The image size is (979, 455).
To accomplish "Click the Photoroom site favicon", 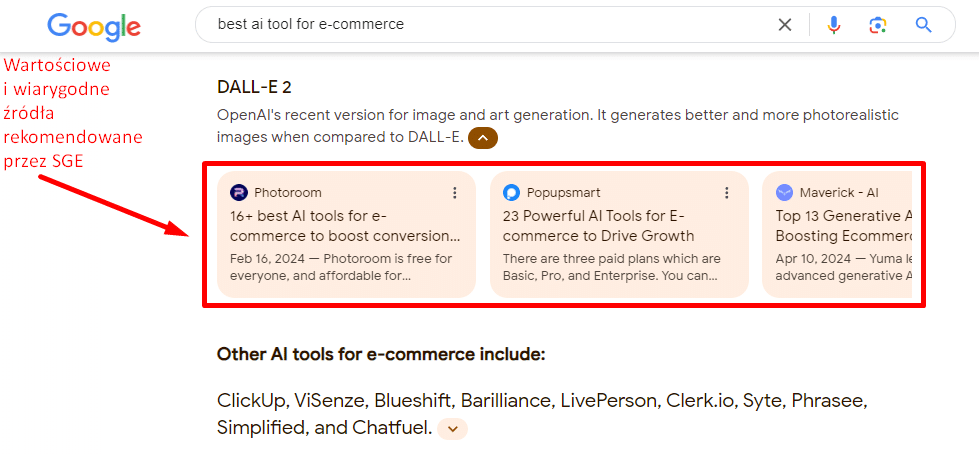I will click(238, 193).
